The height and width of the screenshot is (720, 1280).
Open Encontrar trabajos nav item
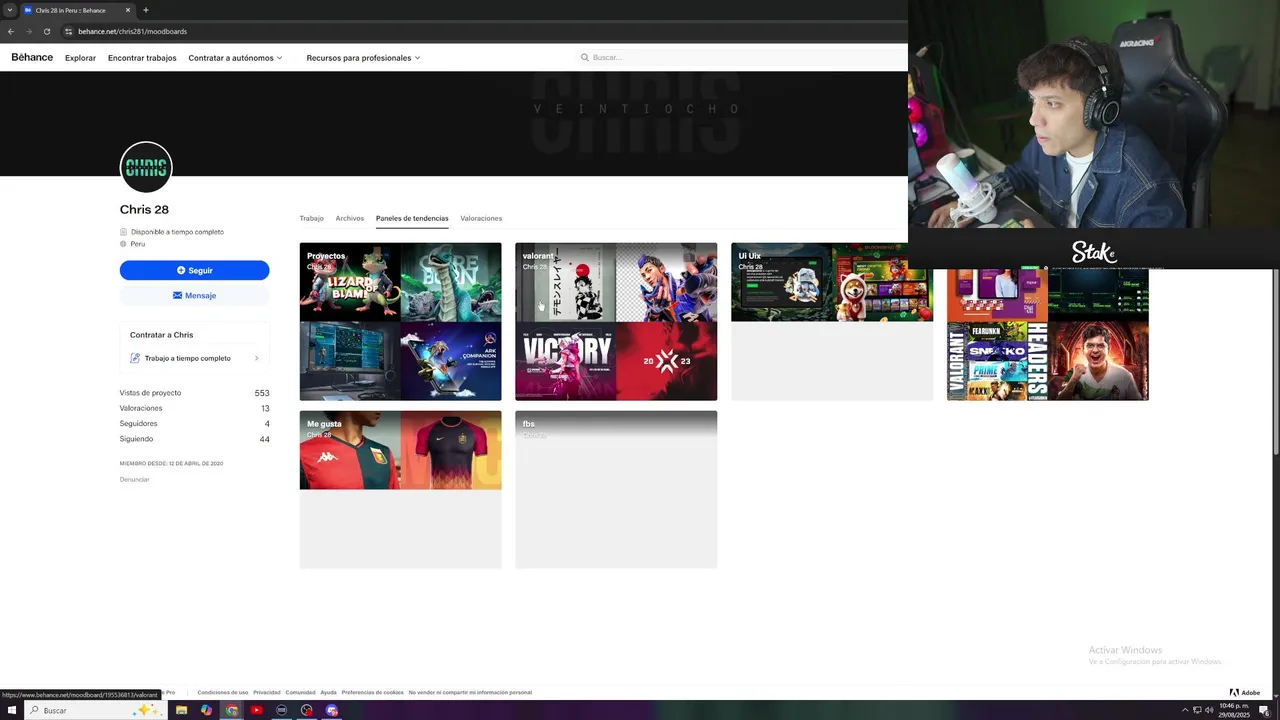[142, 58]
